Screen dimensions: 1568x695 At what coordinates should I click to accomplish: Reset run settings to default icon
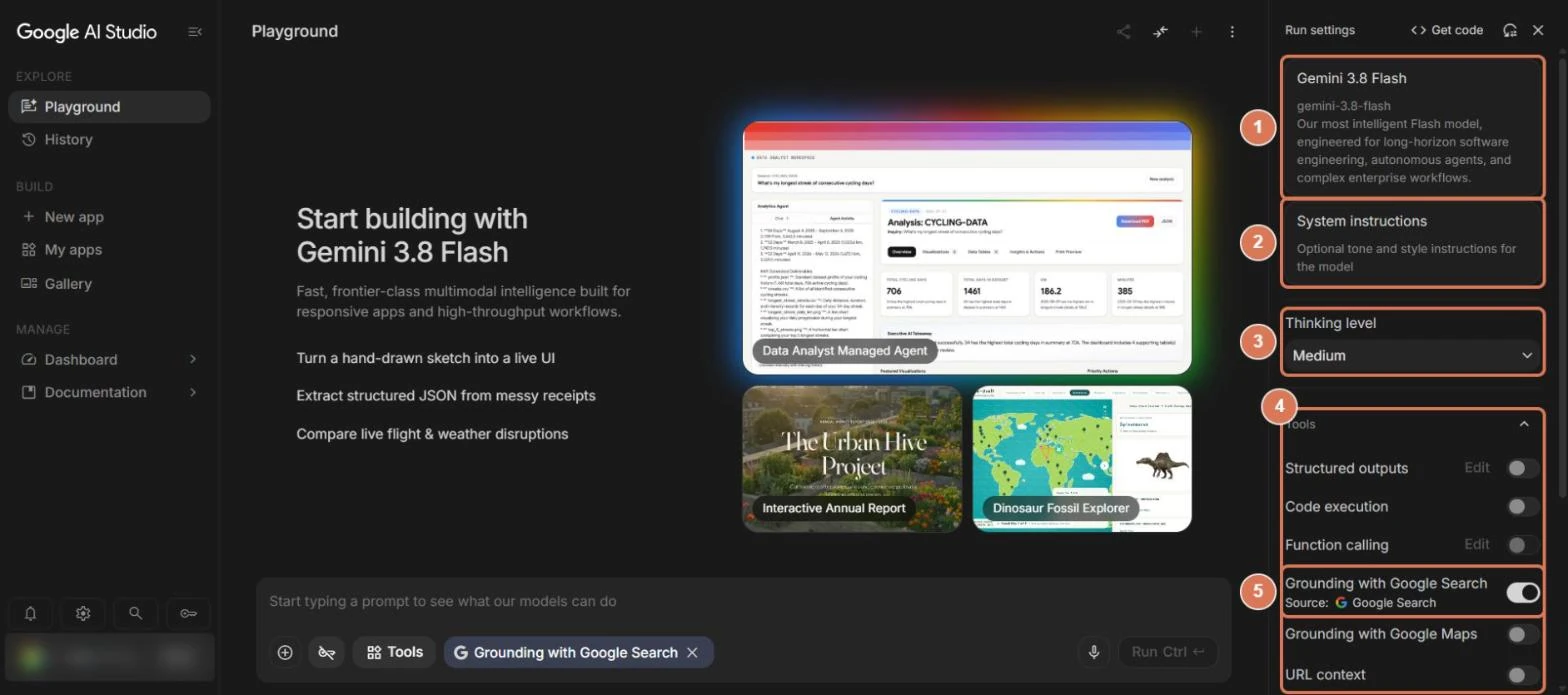tap(1510, 30)
